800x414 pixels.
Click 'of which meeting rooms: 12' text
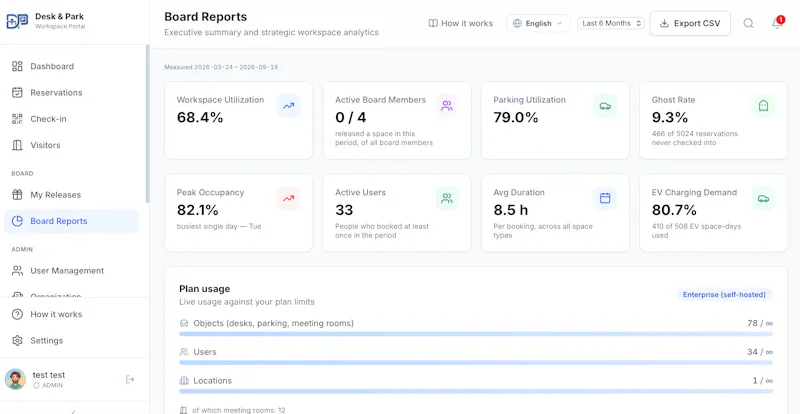point(239,410)
